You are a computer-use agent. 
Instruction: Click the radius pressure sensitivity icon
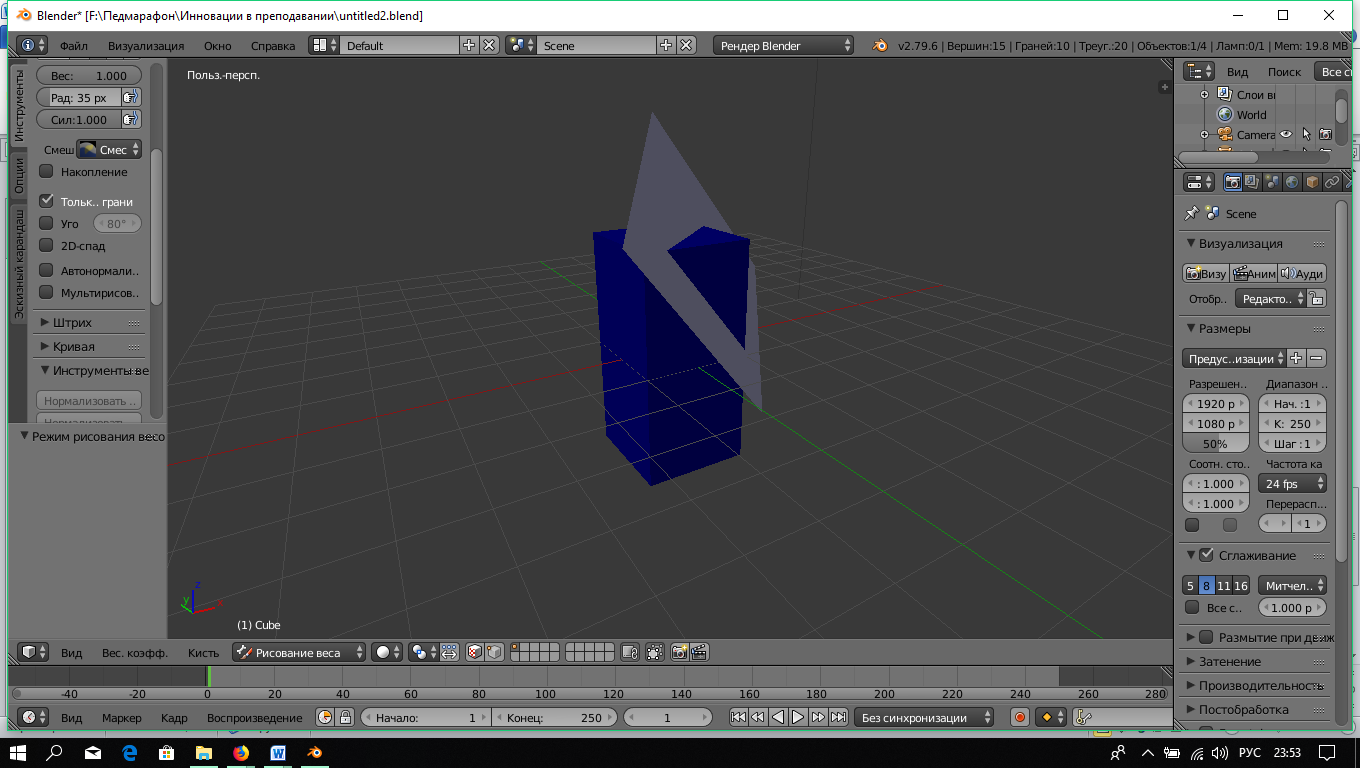click(131, 98)
